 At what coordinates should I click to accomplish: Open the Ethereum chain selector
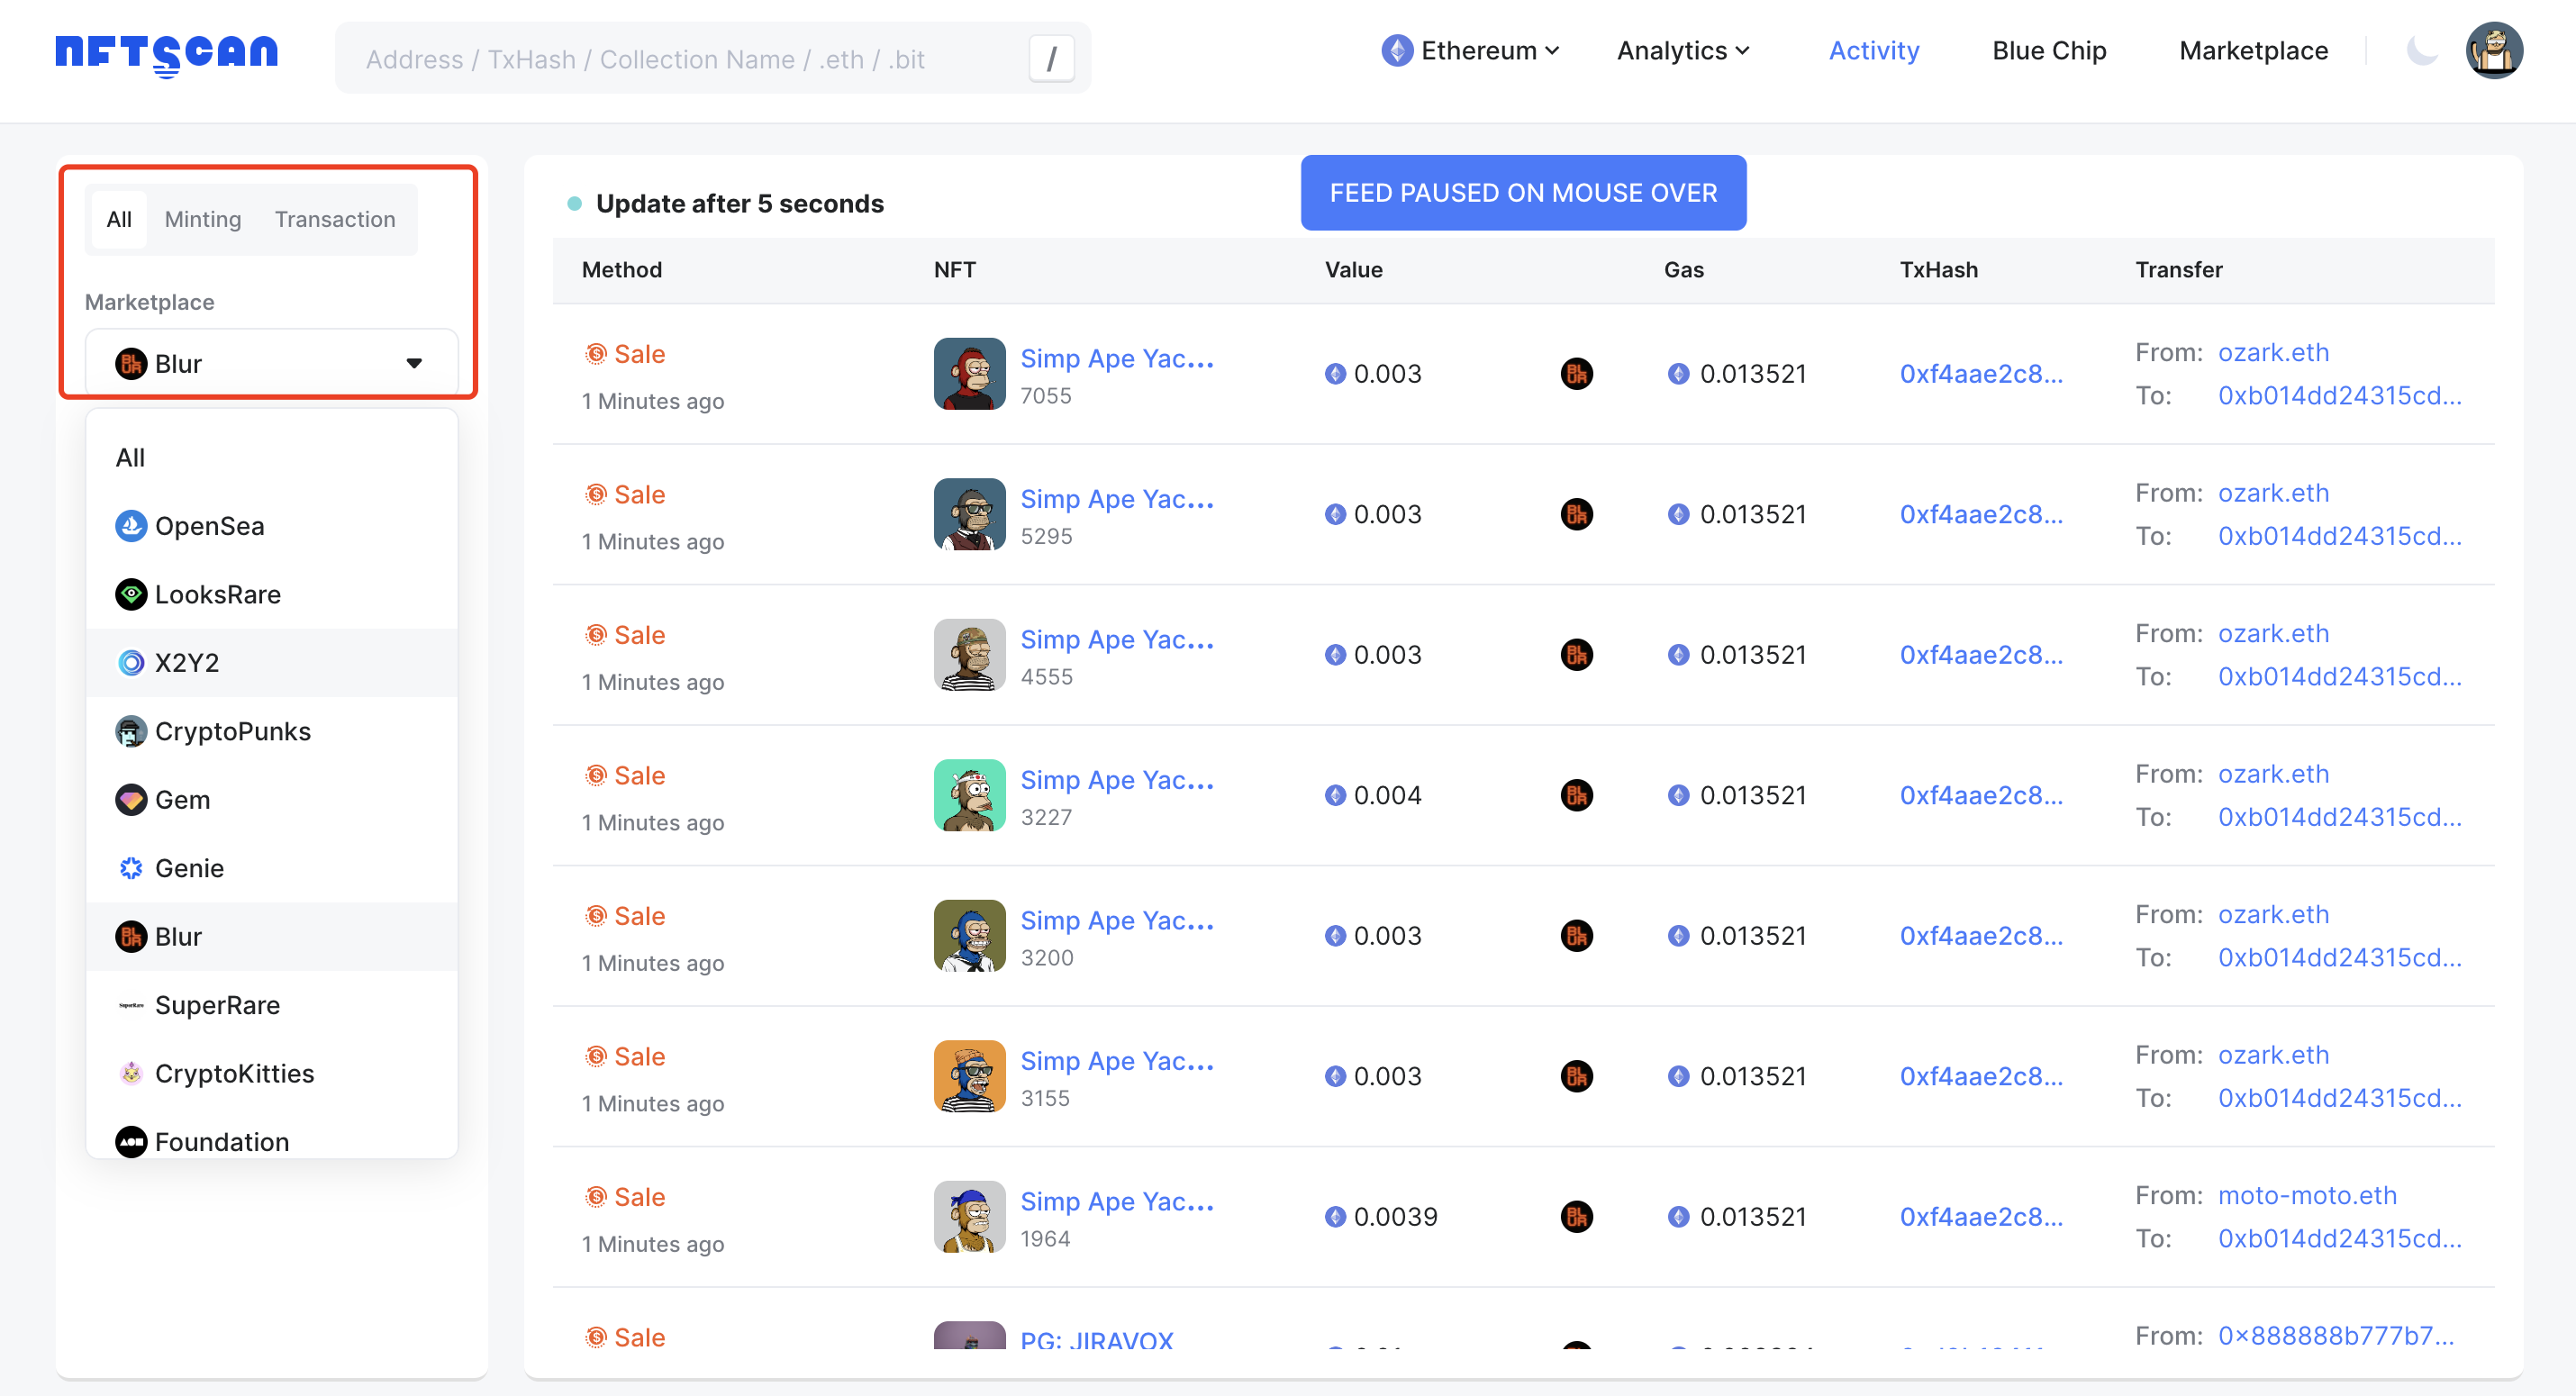pyautogui.click(x=1470, y=50)
